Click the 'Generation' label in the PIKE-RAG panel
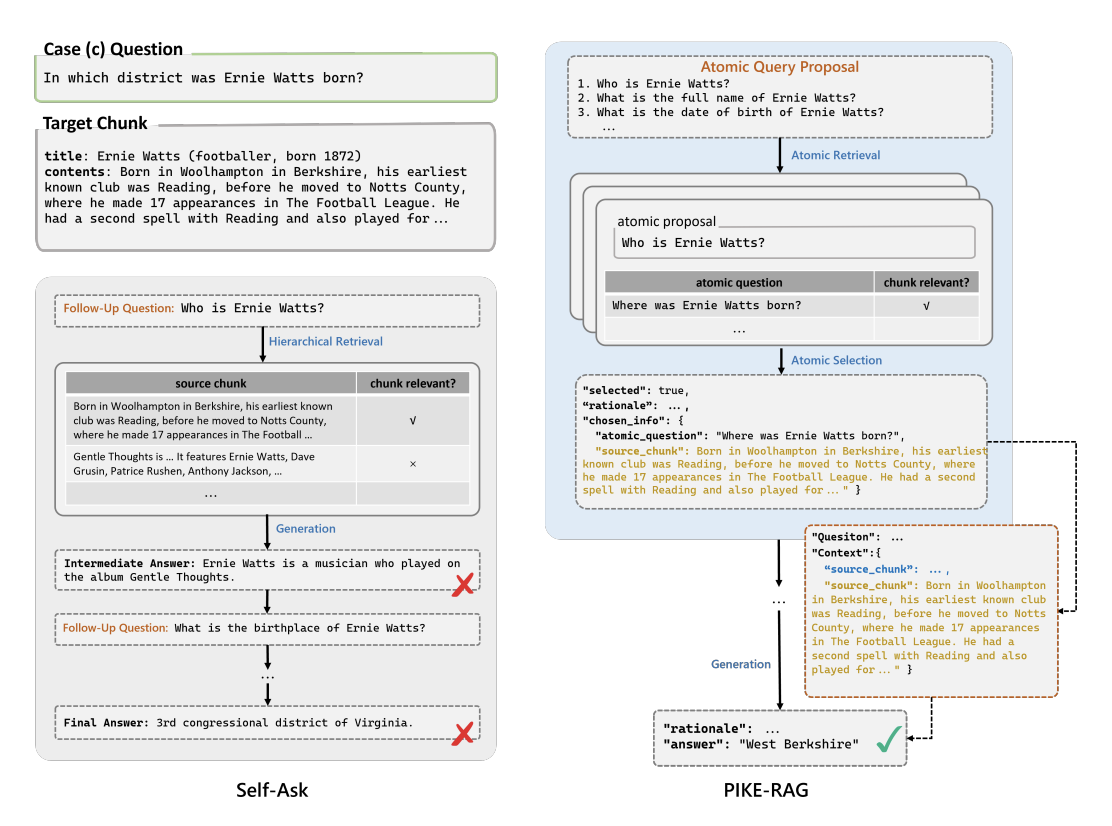This screenshot has width=1112, height=826. click(740, 664)
